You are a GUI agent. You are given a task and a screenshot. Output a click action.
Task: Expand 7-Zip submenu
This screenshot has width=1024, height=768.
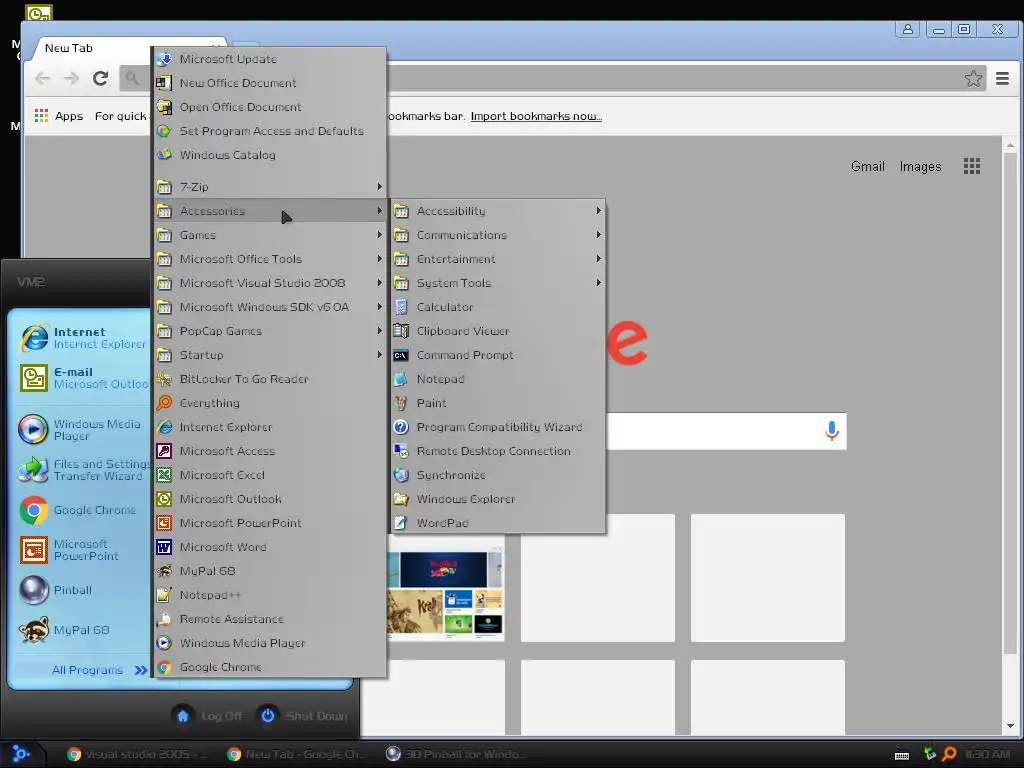pos(270,187)
